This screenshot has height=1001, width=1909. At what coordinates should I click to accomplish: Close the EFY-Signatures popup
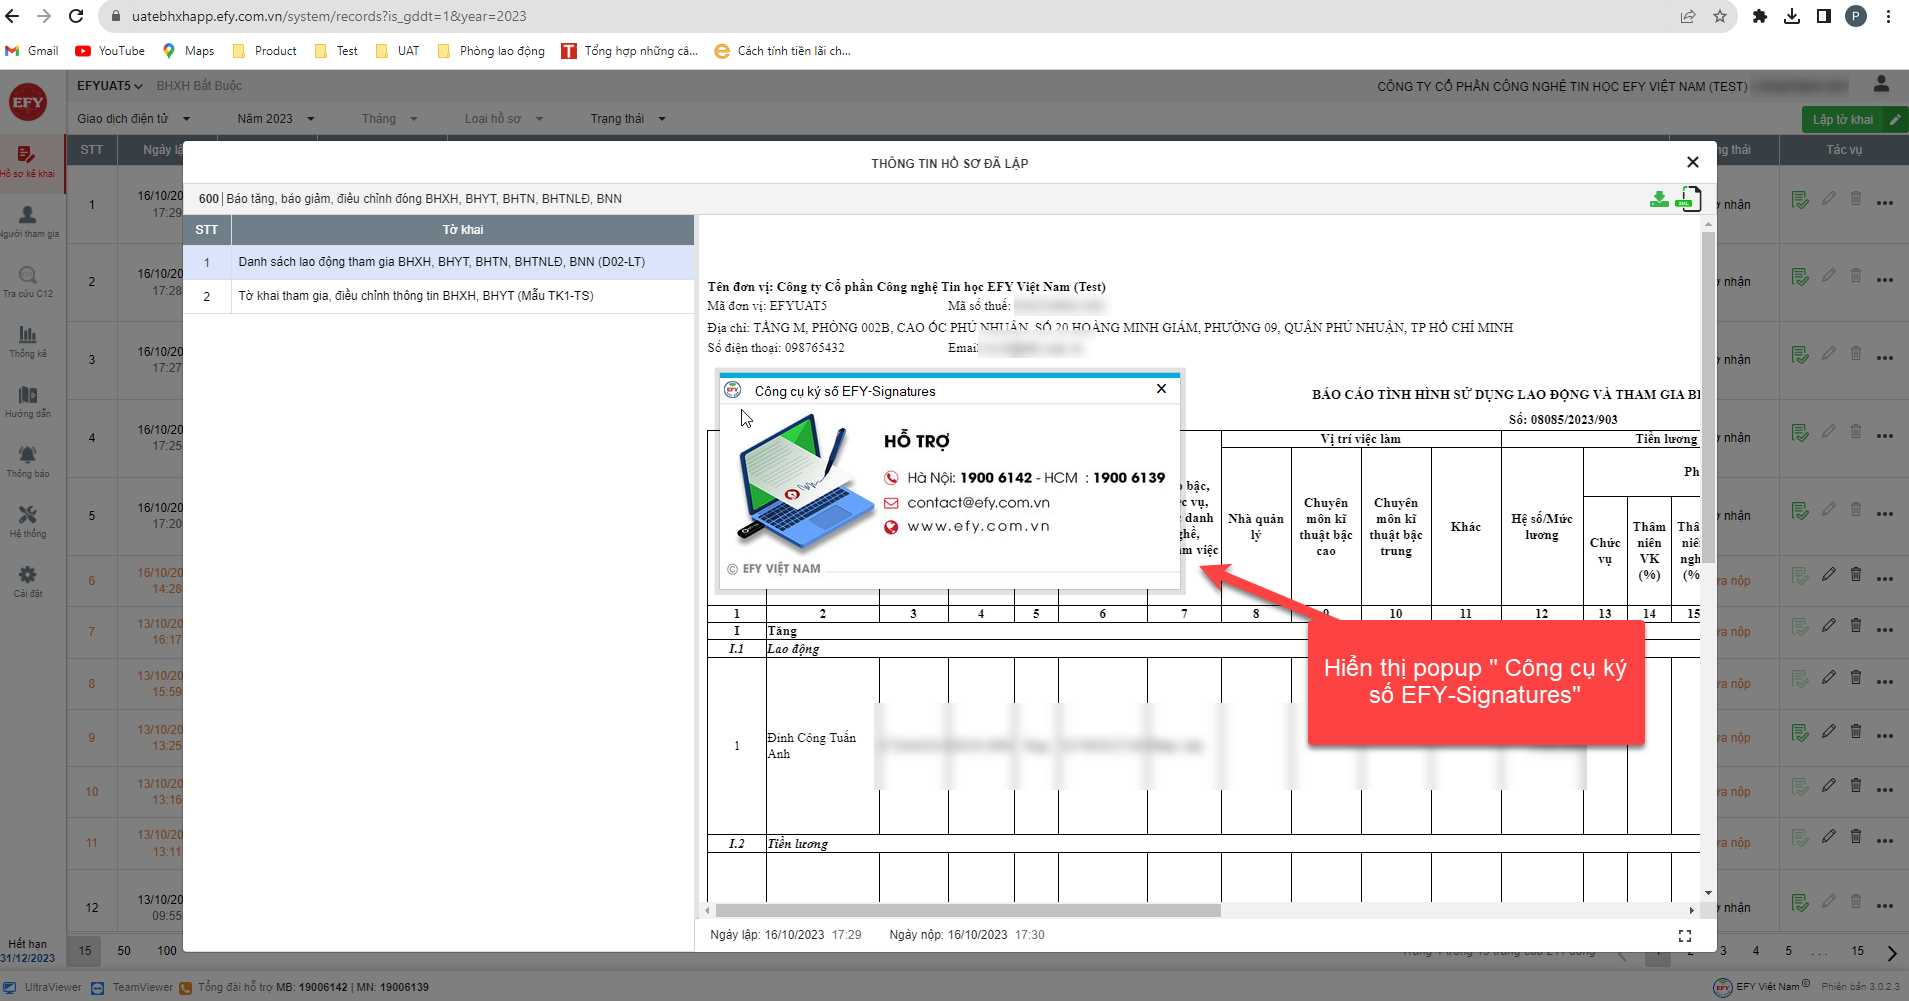pyautogui.click(x=1161, y=389)
